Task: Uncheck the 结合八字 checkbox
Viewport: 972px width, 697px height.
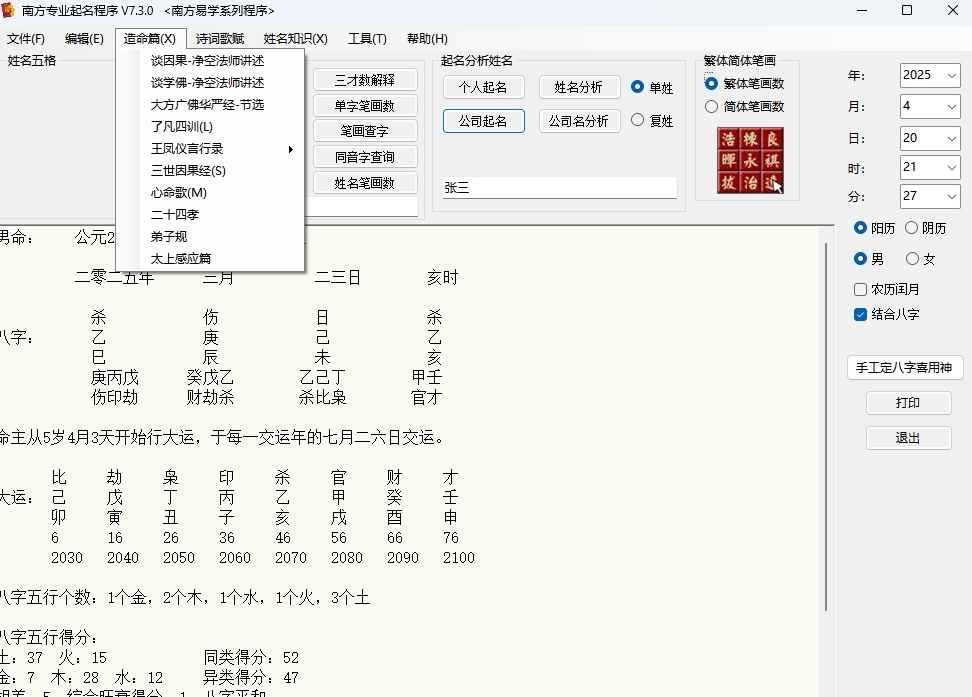Action: pos(860,314)
